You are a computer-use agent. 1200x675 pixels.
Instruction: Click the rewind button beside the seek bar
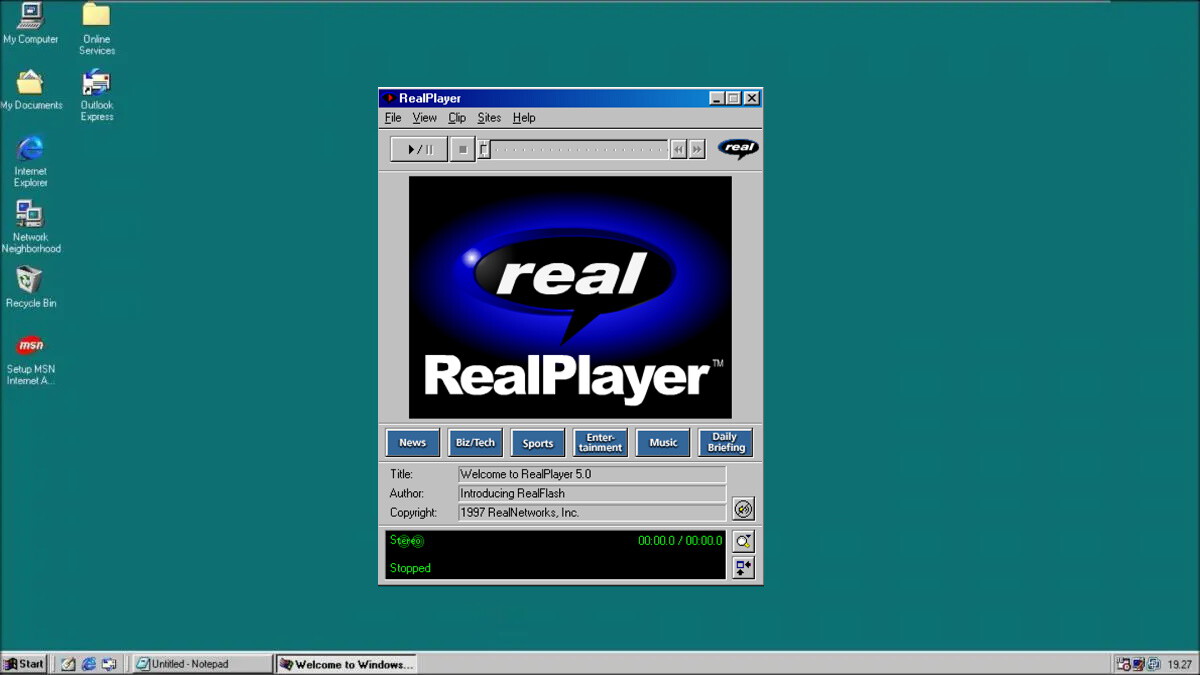(x=678, y=149)
